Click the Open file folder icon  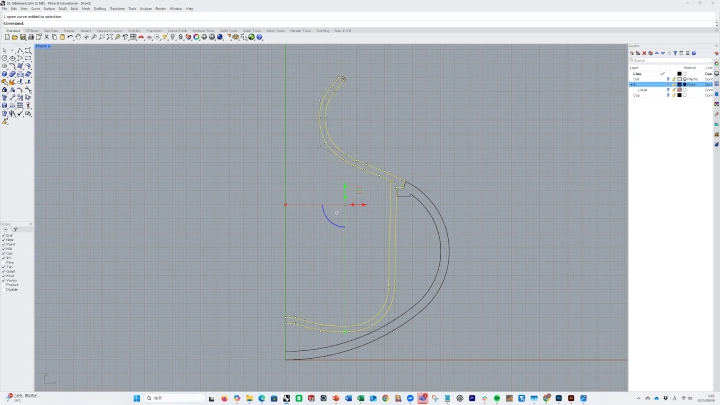tap(15, 37)
